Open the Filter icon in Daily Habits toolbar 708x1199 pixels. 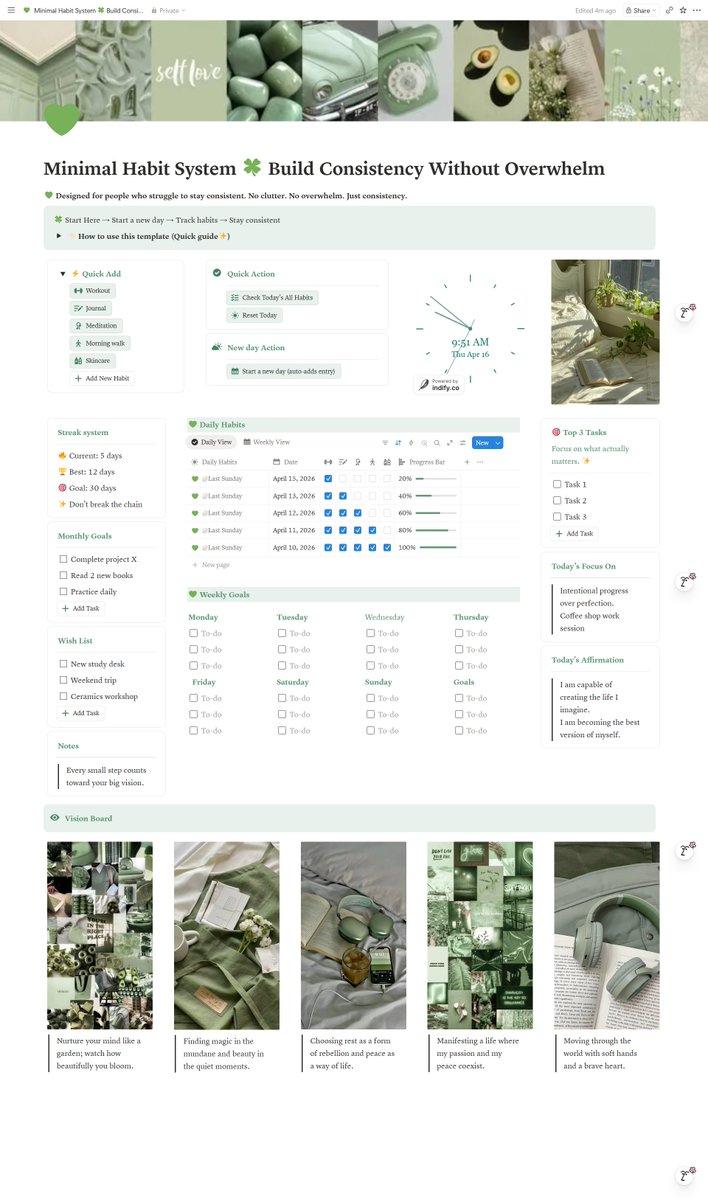pos(385,443)
